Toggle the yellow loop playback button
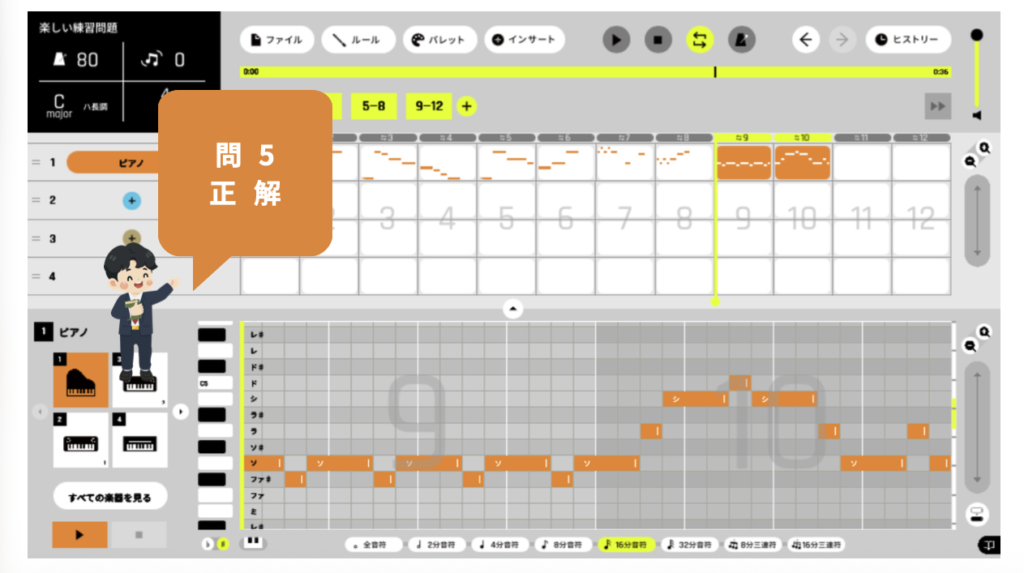 click(699, 40)
